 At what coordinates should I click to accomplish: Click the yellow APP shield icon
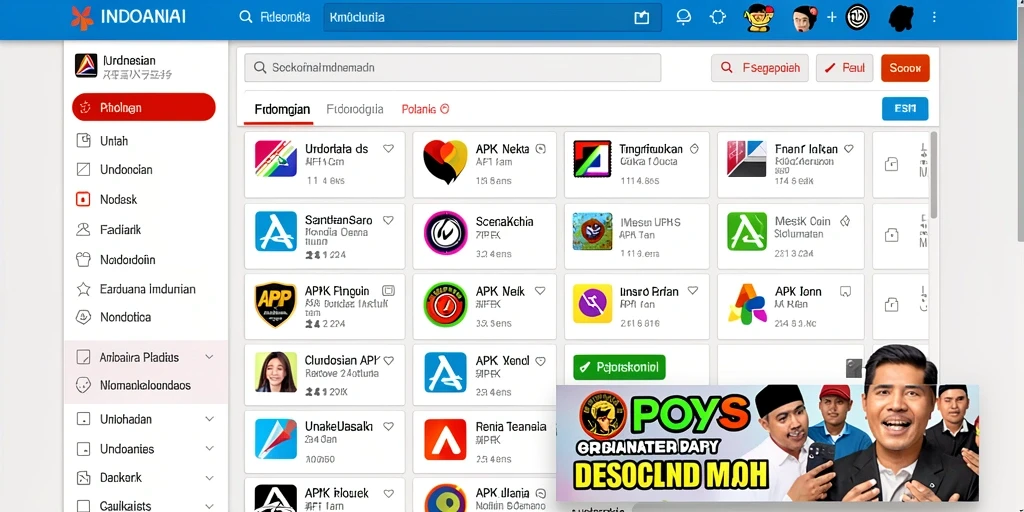tap(276, 304)
